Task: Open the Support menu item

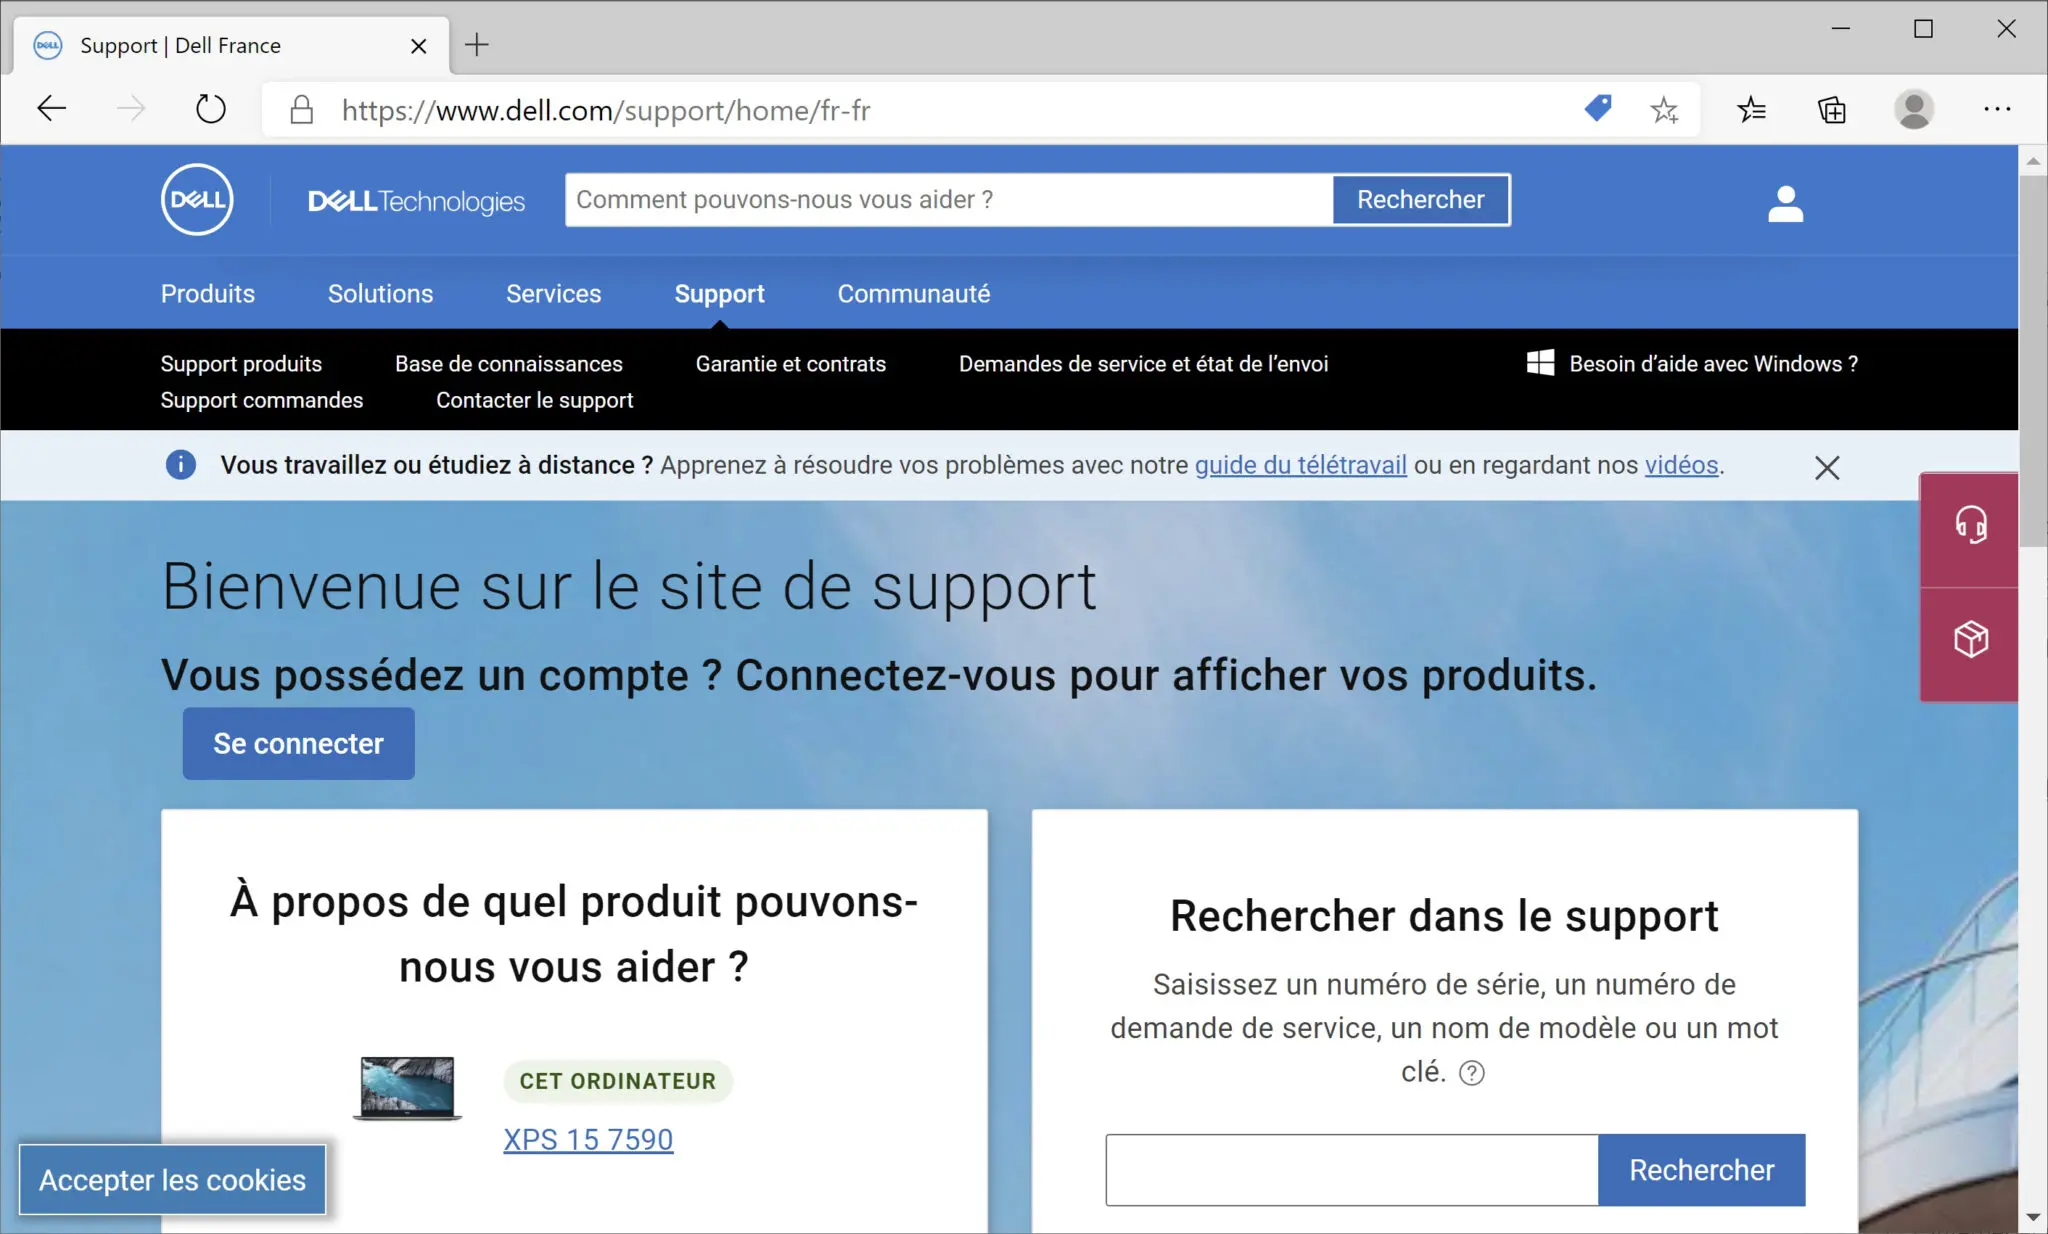Action: (719, 293)
